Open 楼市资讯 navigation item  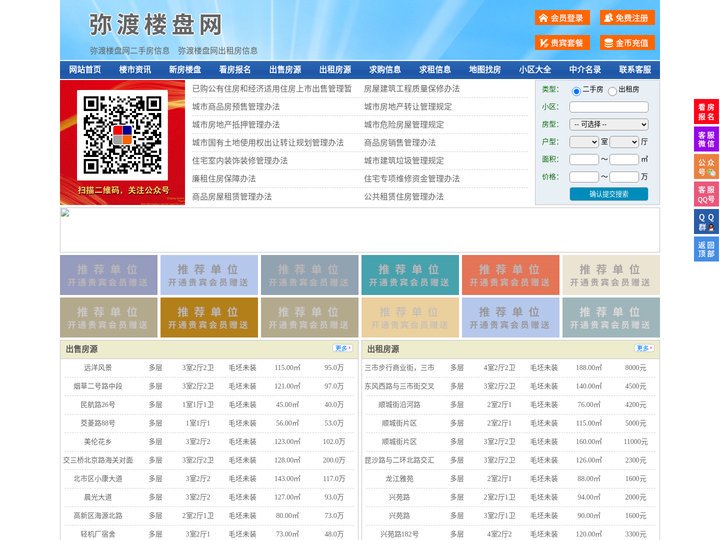(x=135, y=70)
